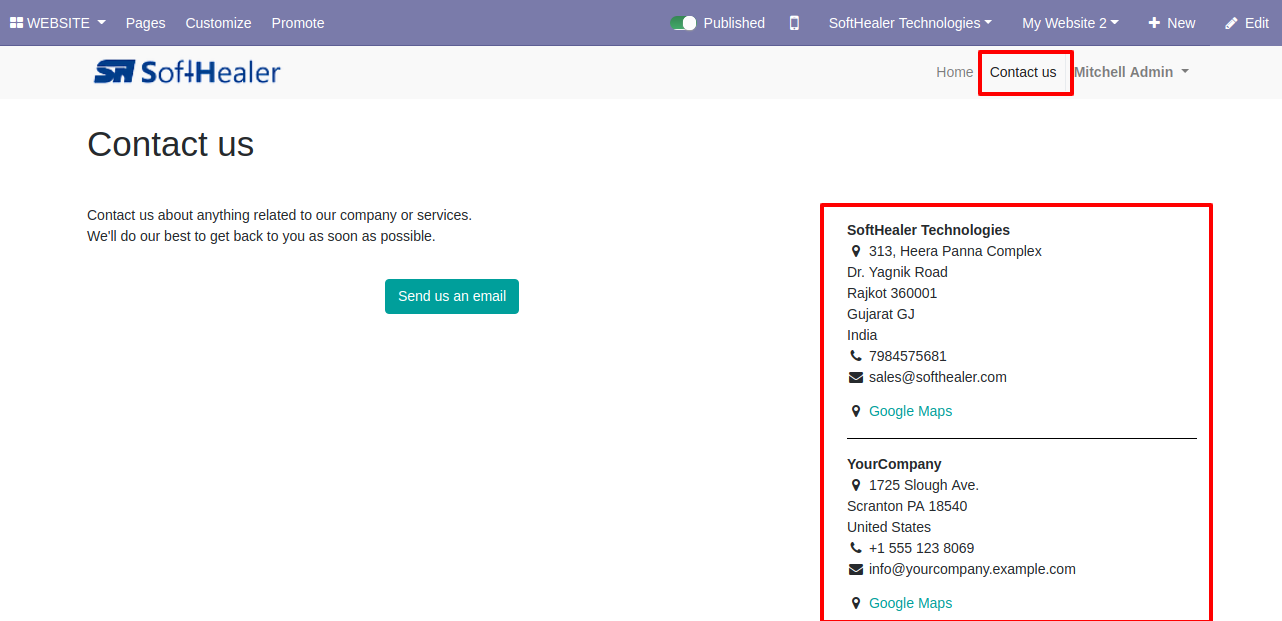Click the Scranton PA 18540 address line
The image size is (1282, 621).
[907, 506]
